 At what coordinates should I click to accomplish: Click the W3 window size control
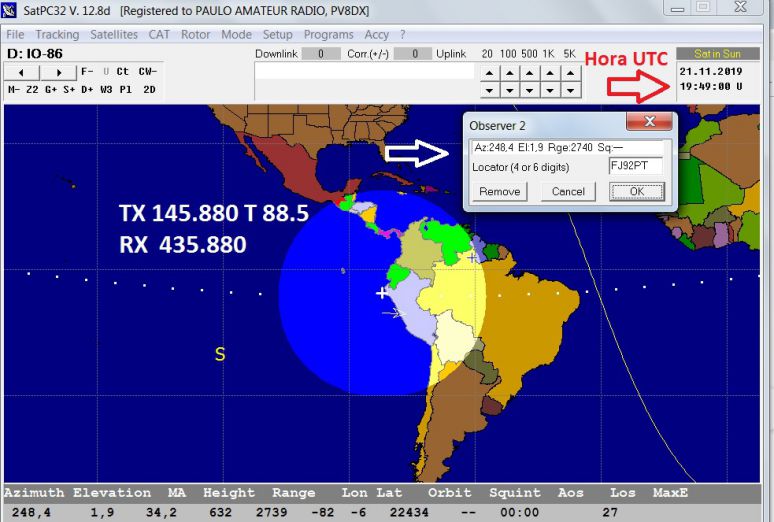pyautogui.click(x=106, y=89)
